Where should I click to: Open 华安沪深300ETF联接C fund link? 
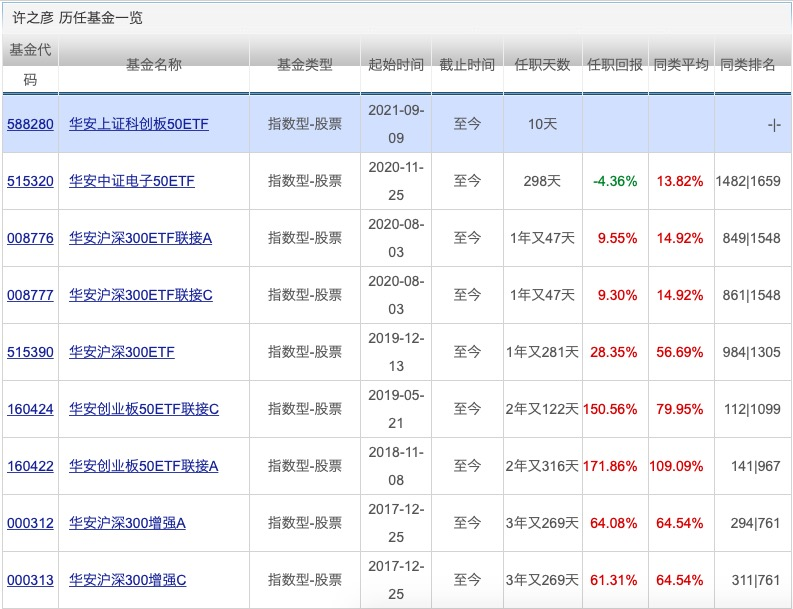141,295
